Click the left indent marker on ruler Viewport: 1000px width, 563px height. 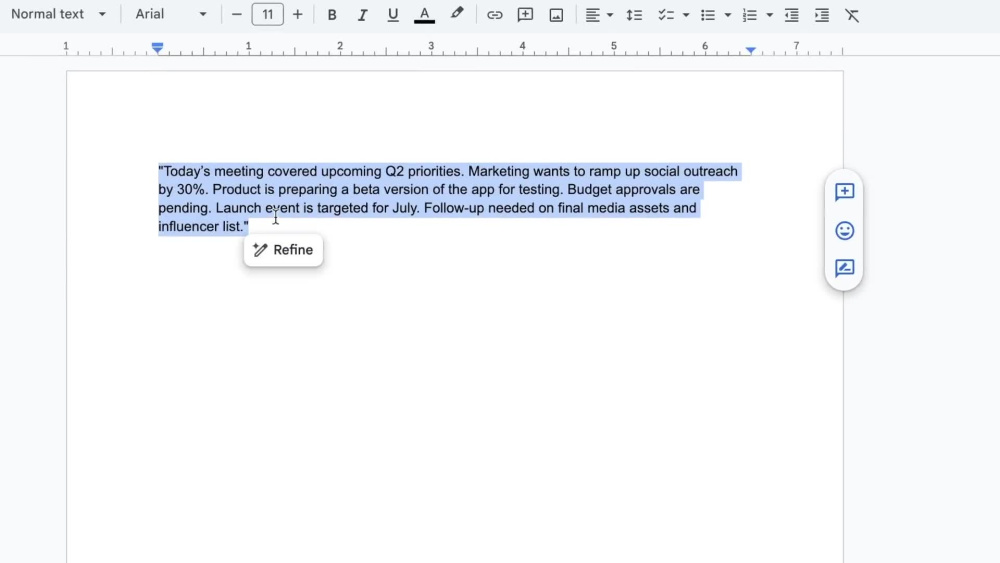[x=158, y=48]
